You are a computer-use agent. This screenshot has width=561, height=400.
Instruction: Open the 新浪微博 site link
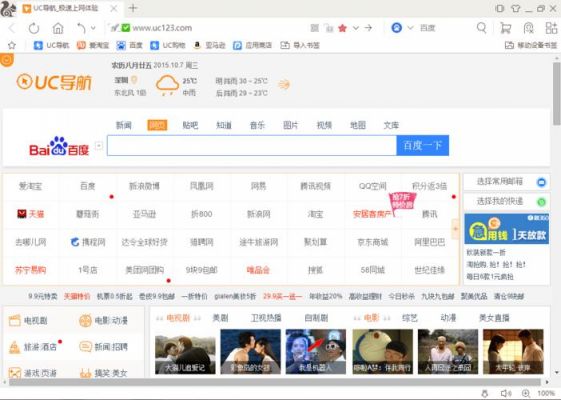pos(144,186)
